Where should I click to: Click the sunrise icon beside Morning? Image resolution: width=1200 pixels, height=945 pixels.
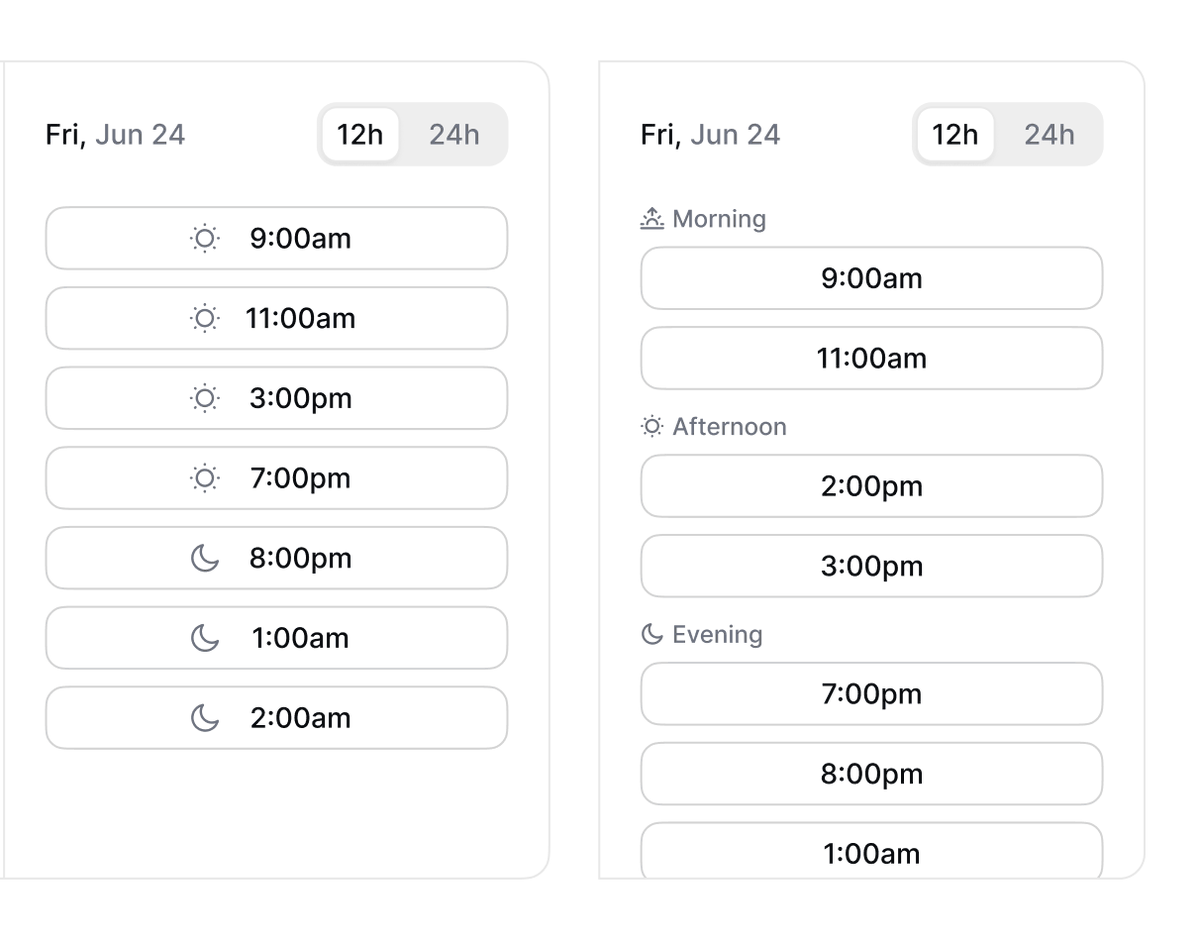pyautogui.click(x=652, y=218)
